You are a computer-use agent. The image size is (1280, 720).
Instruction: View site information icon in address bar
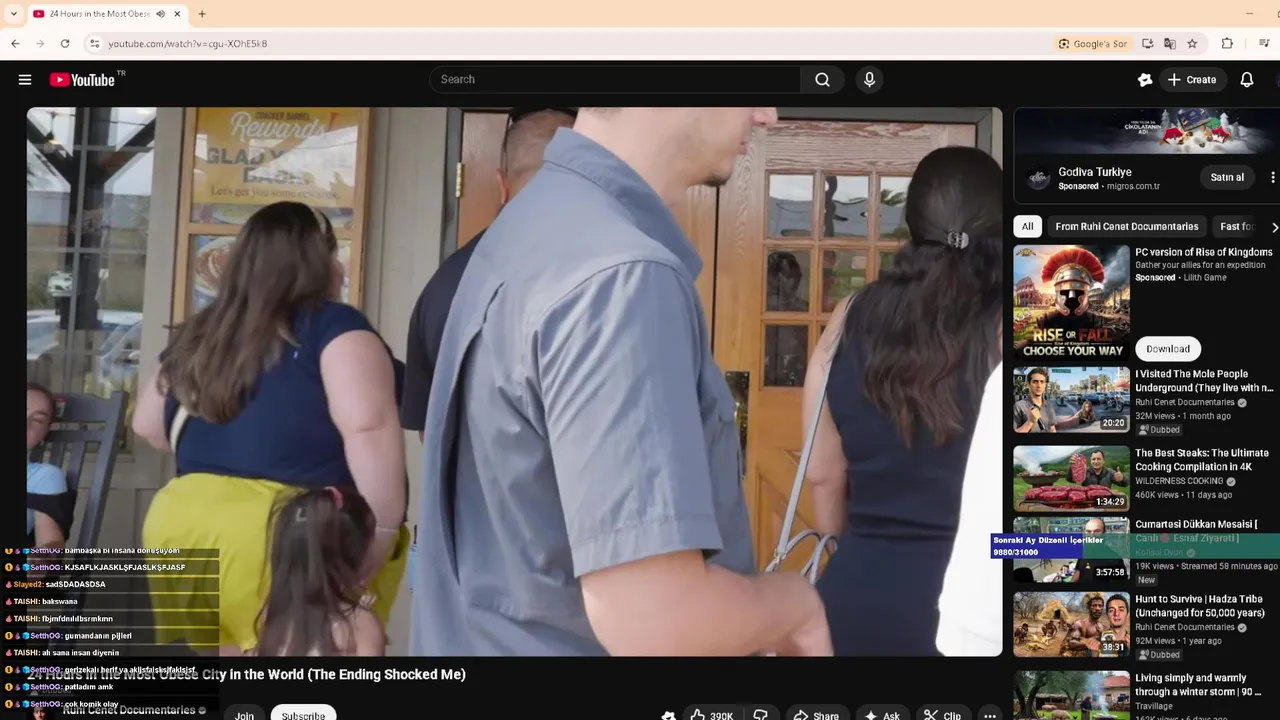[94, 43]
